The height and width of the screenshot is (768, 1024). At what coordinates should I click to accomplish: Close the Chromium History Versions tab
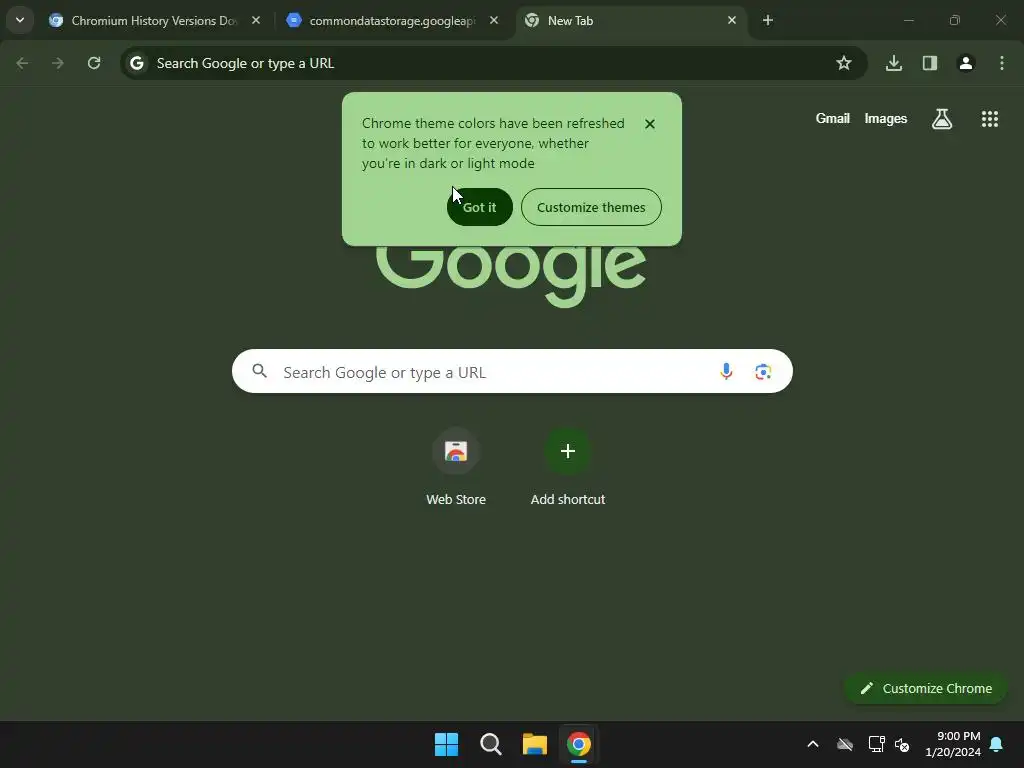pyautogui.click(x=256, y=21)
